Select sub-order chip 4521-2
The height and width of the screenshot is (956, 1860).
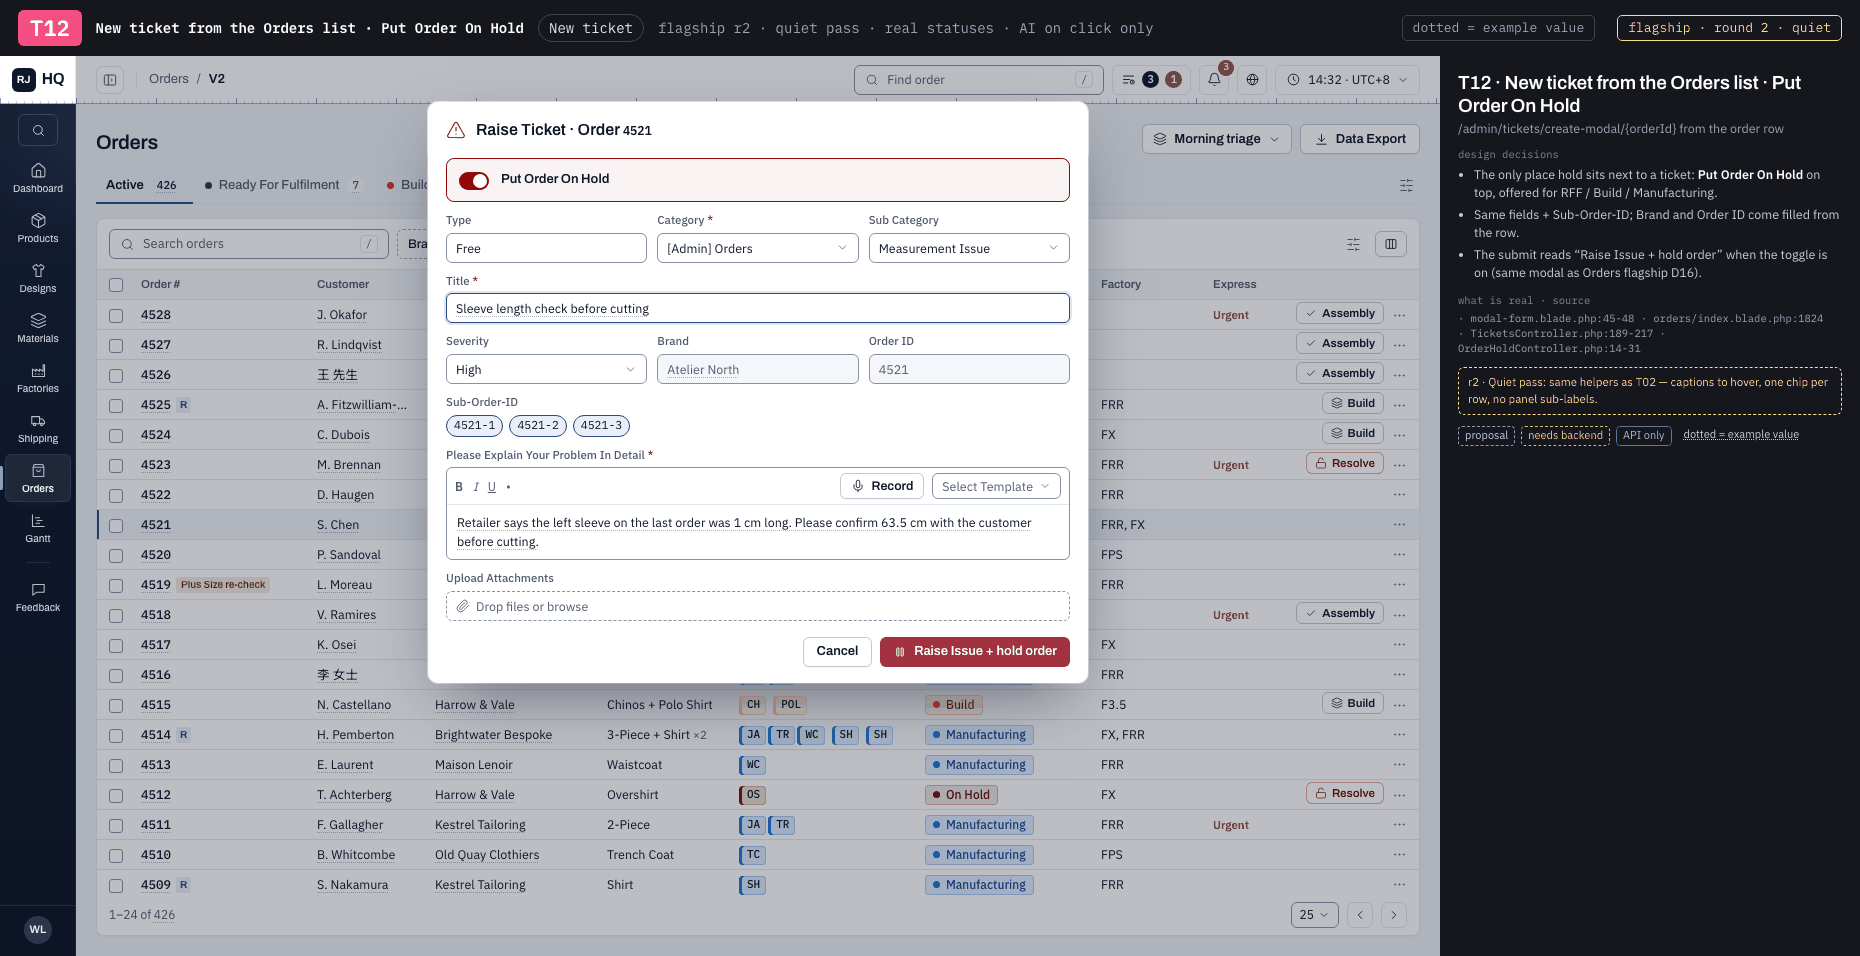click(x=538, y=426)
